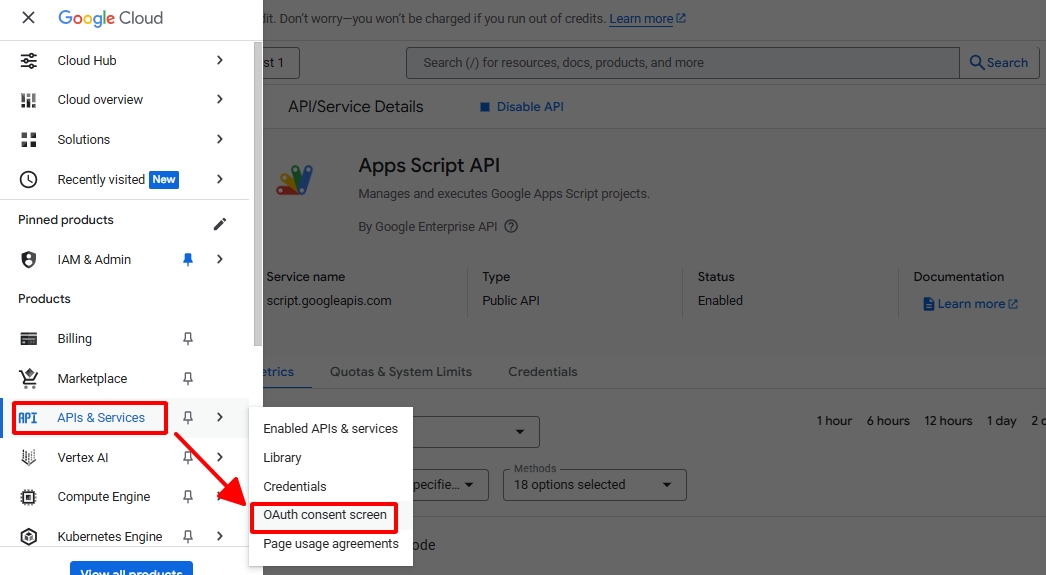Close the navigation menu with the X icon
Screen dimensions: 1046x575
pyautogui.click(x=28, y=17)
